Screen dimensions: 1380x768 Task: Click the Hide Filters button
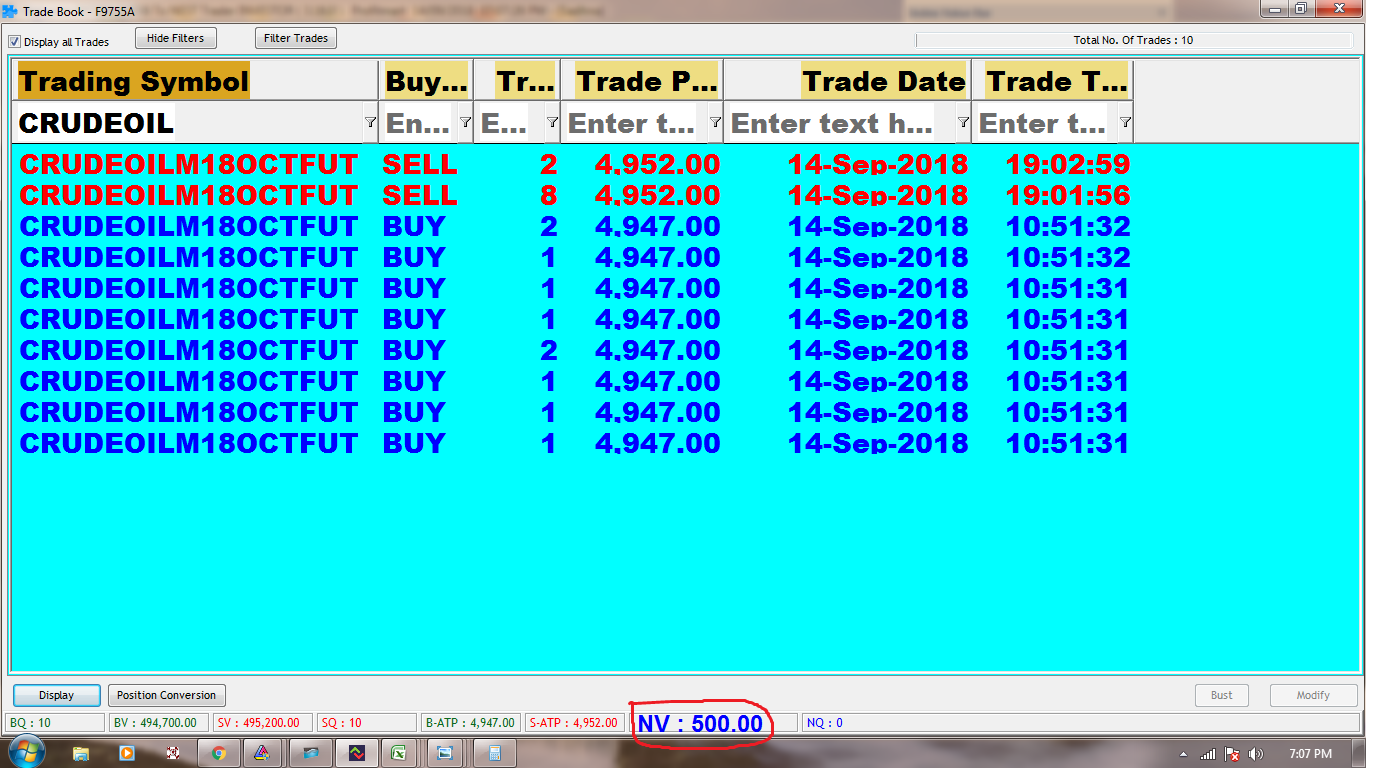[x=175, y=38]
